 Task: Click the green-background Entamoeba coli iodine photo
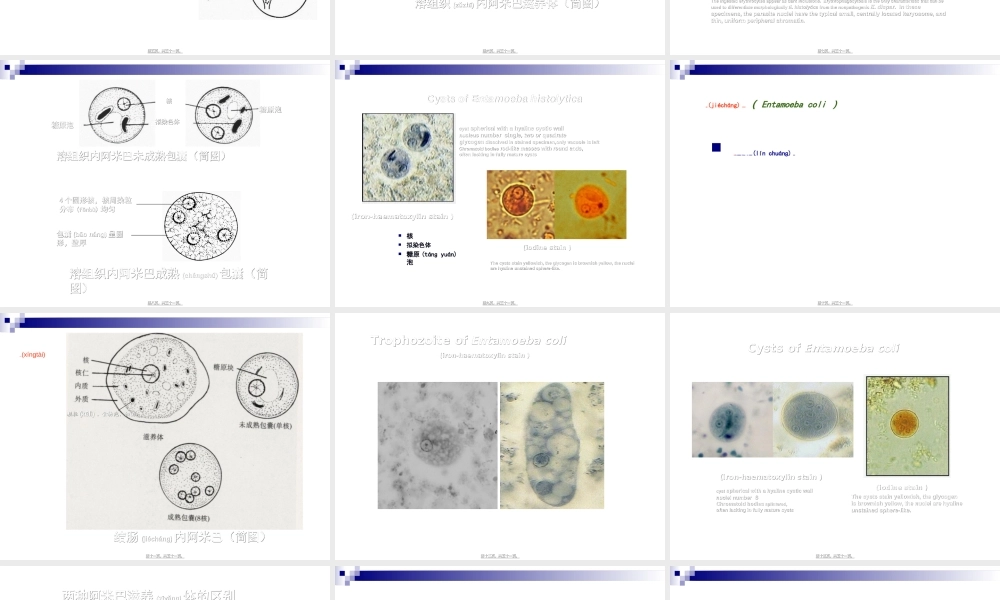click(907, 425)
